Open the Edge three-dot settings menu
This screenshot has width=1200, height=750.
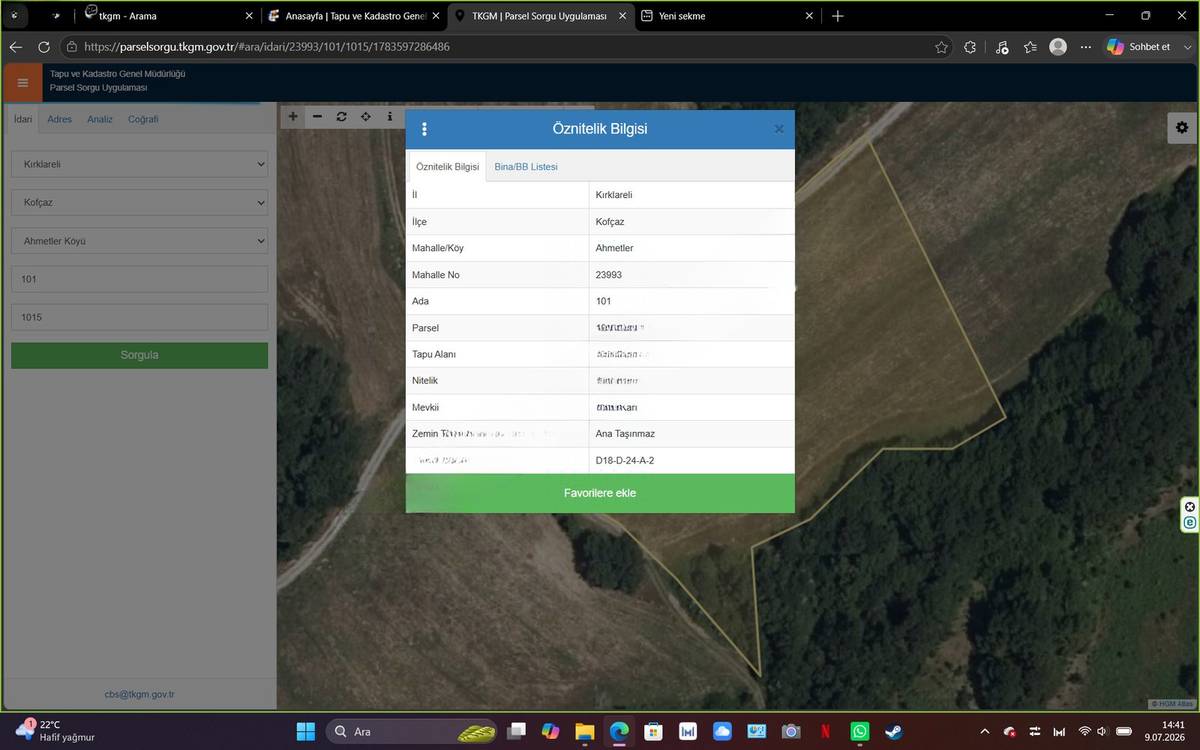(x=1086, y=47)
